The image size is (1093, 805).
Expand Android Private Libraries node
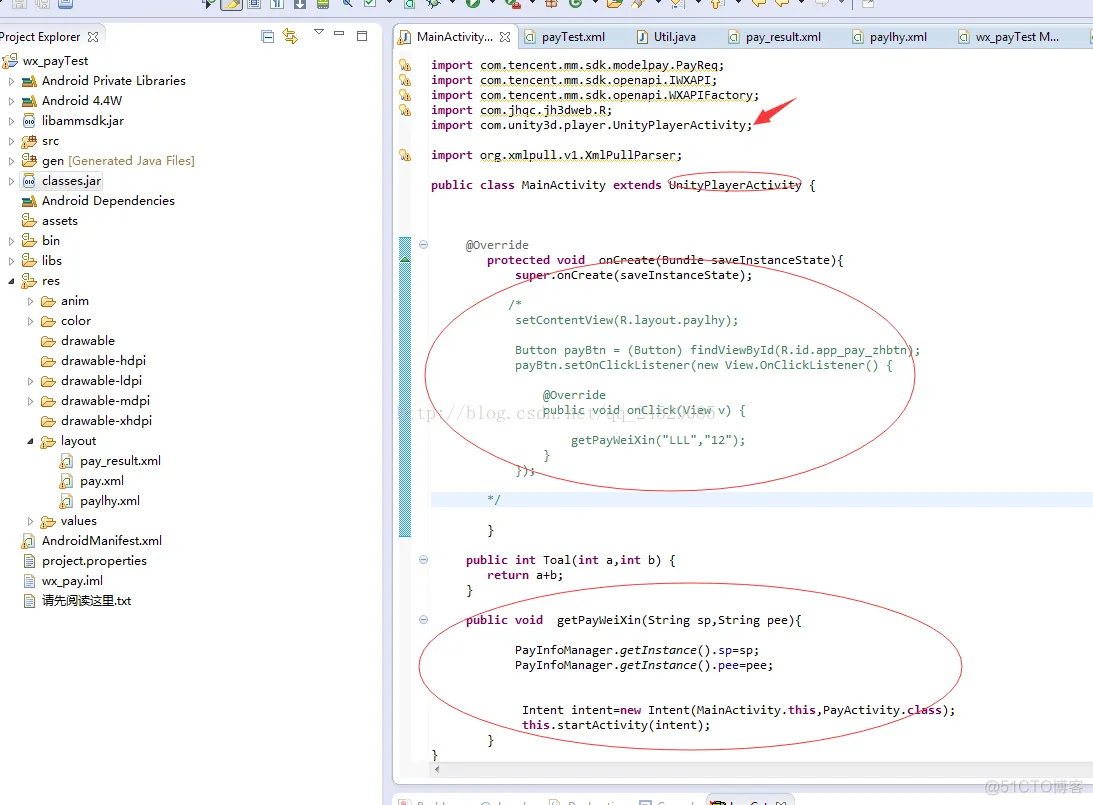click(11, 81)
